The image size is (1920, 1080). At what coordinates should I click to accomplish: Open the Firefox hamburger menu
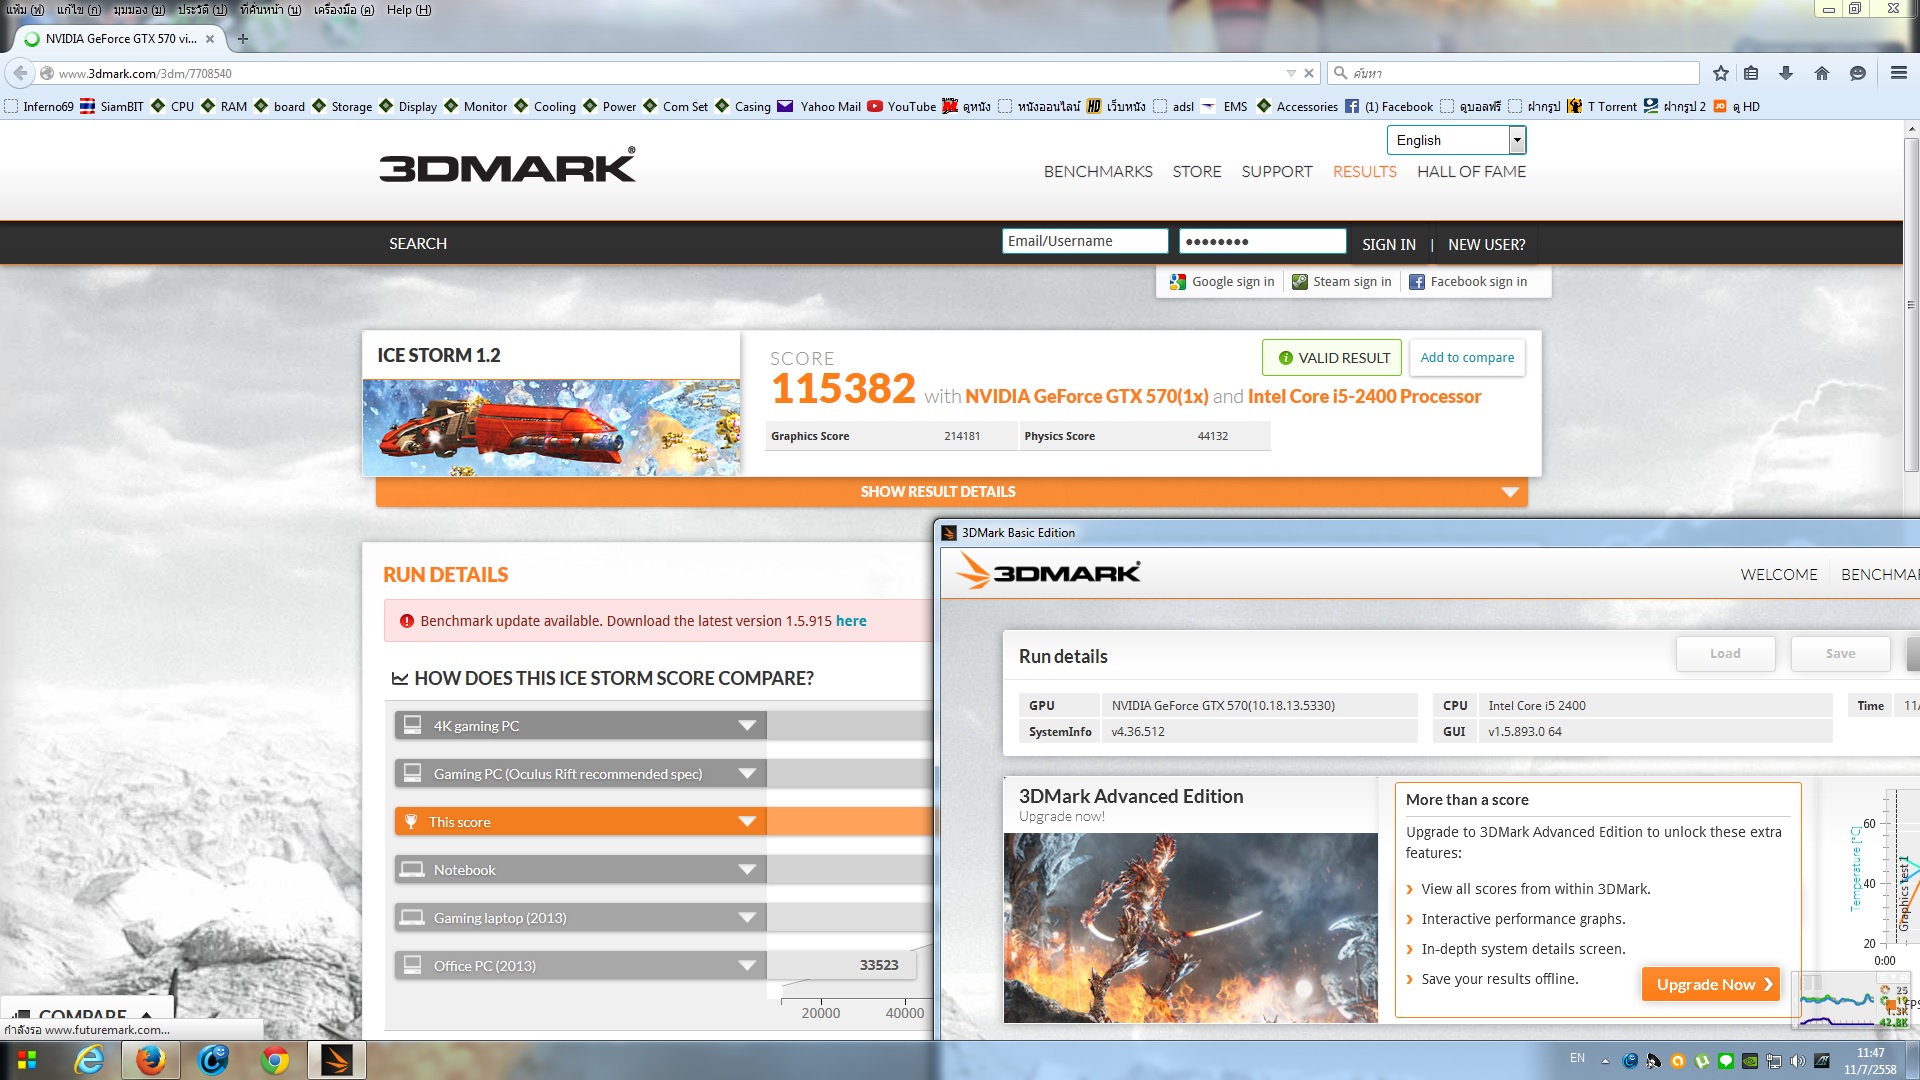pos(1898,73)
